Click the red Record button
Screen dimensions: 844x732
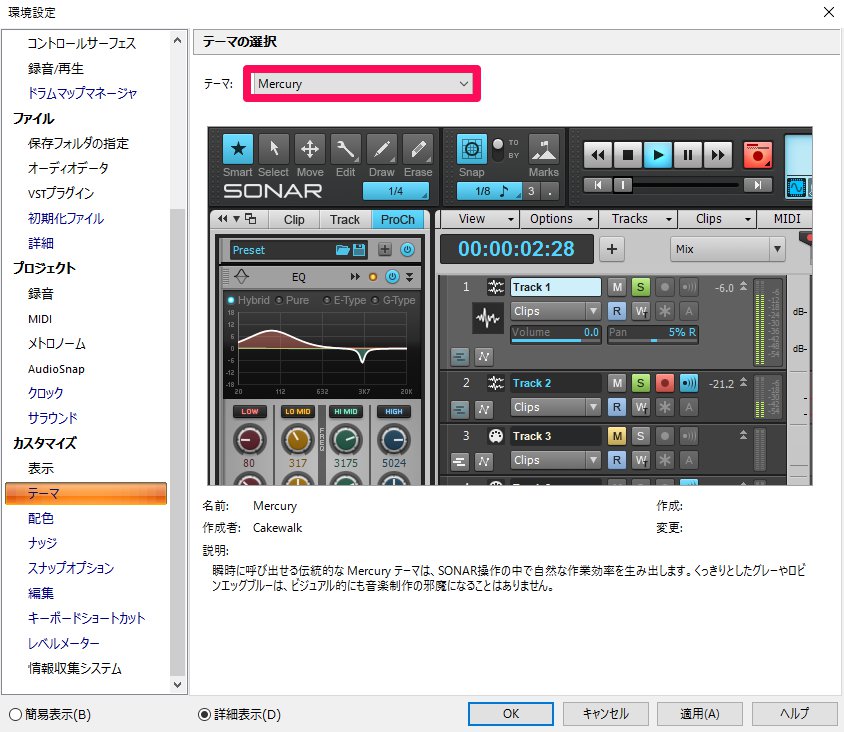click(757, 155)
